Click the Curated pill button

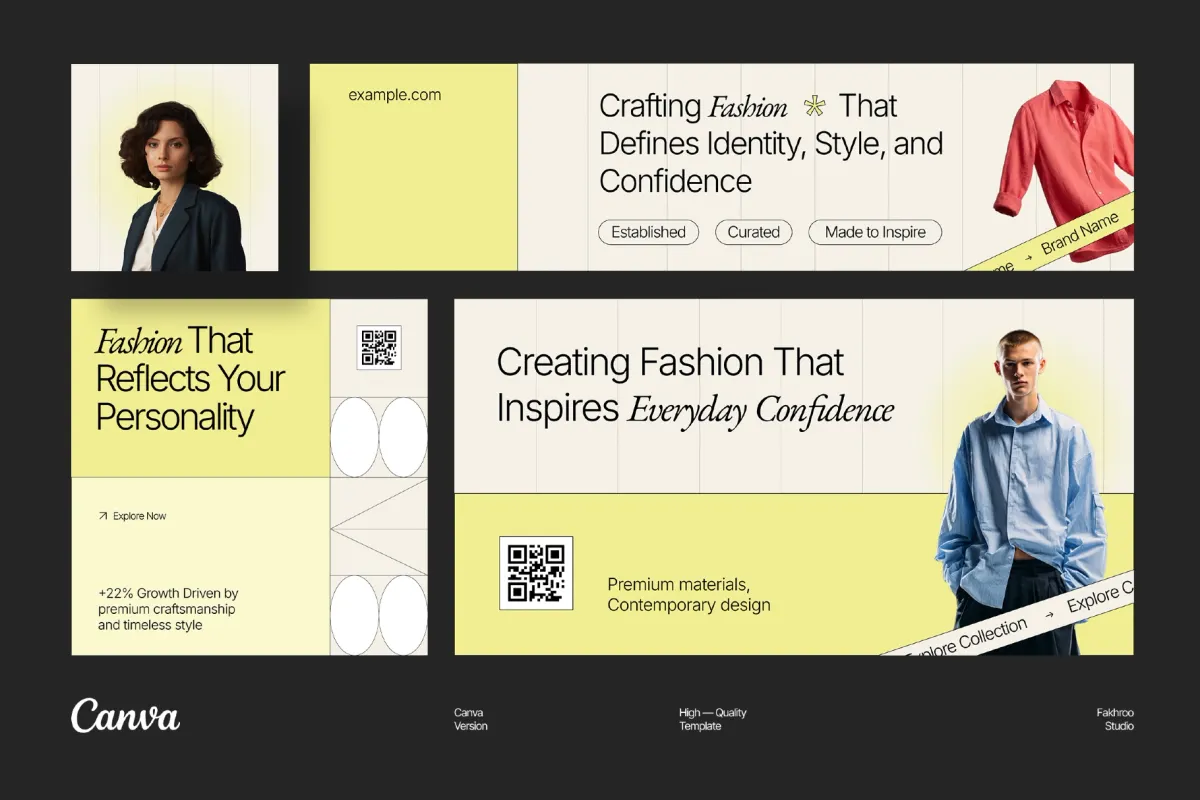[x=753, y=232]
